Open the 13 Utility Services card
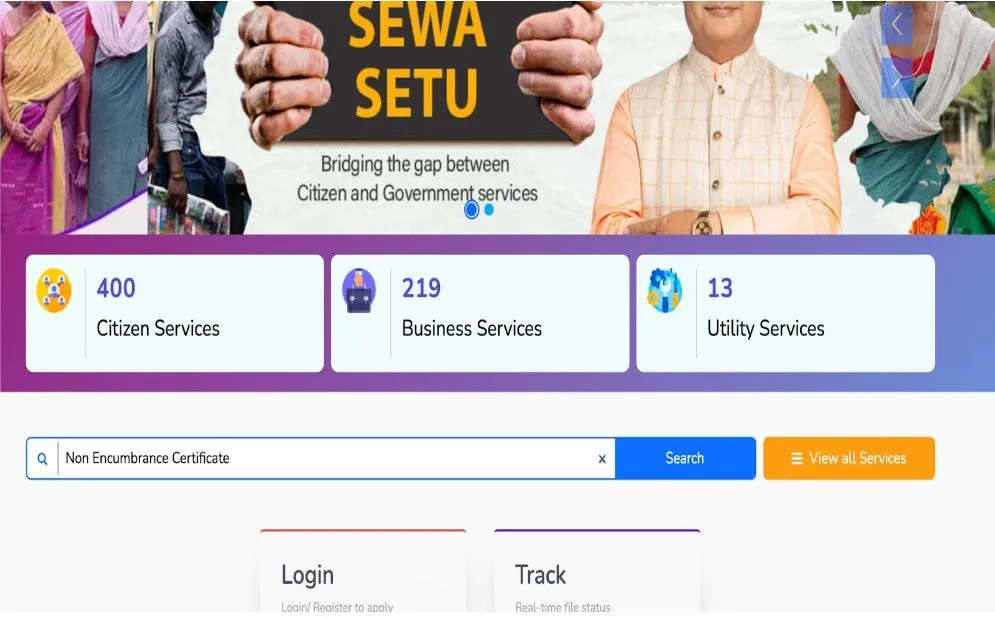The width and height of the screenshot is (995, 618). coord(786,313)
